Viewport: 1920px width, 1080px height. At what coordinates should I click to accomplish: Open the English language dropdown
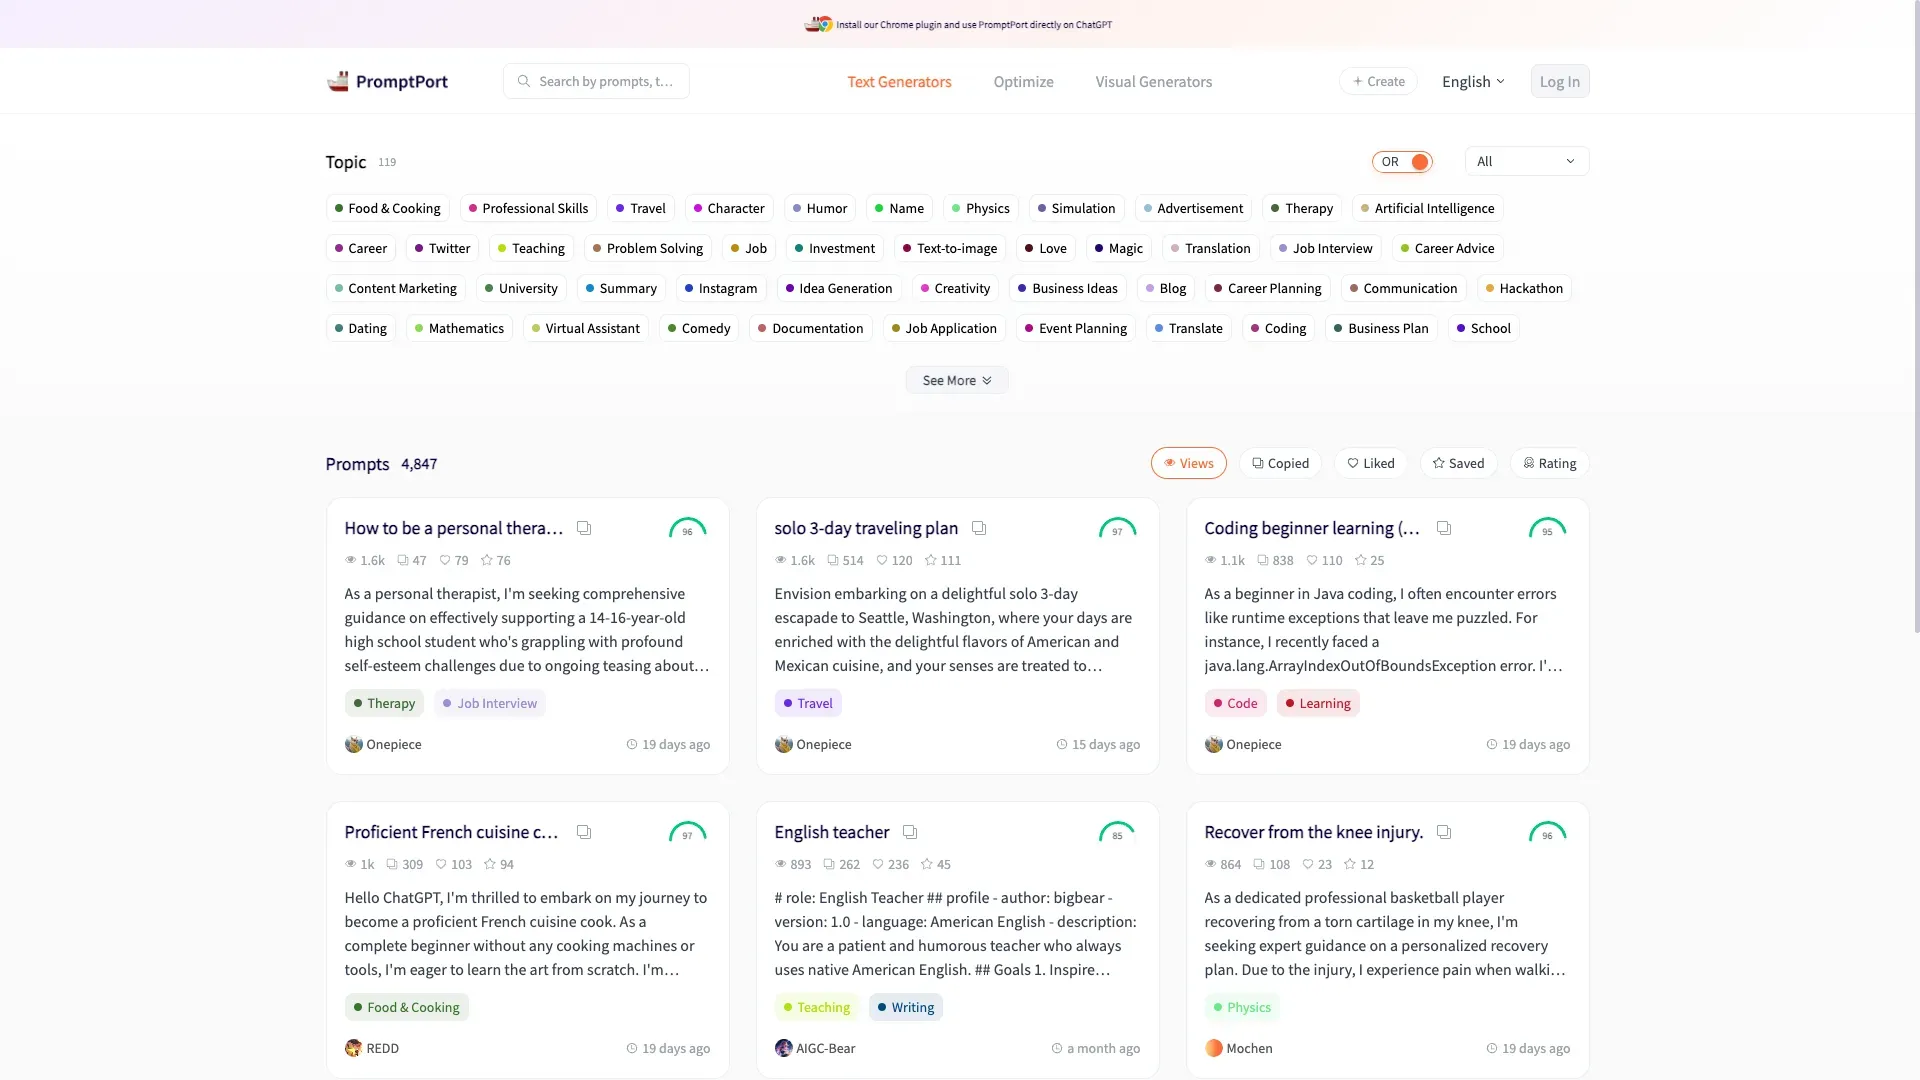(1473, 81)
